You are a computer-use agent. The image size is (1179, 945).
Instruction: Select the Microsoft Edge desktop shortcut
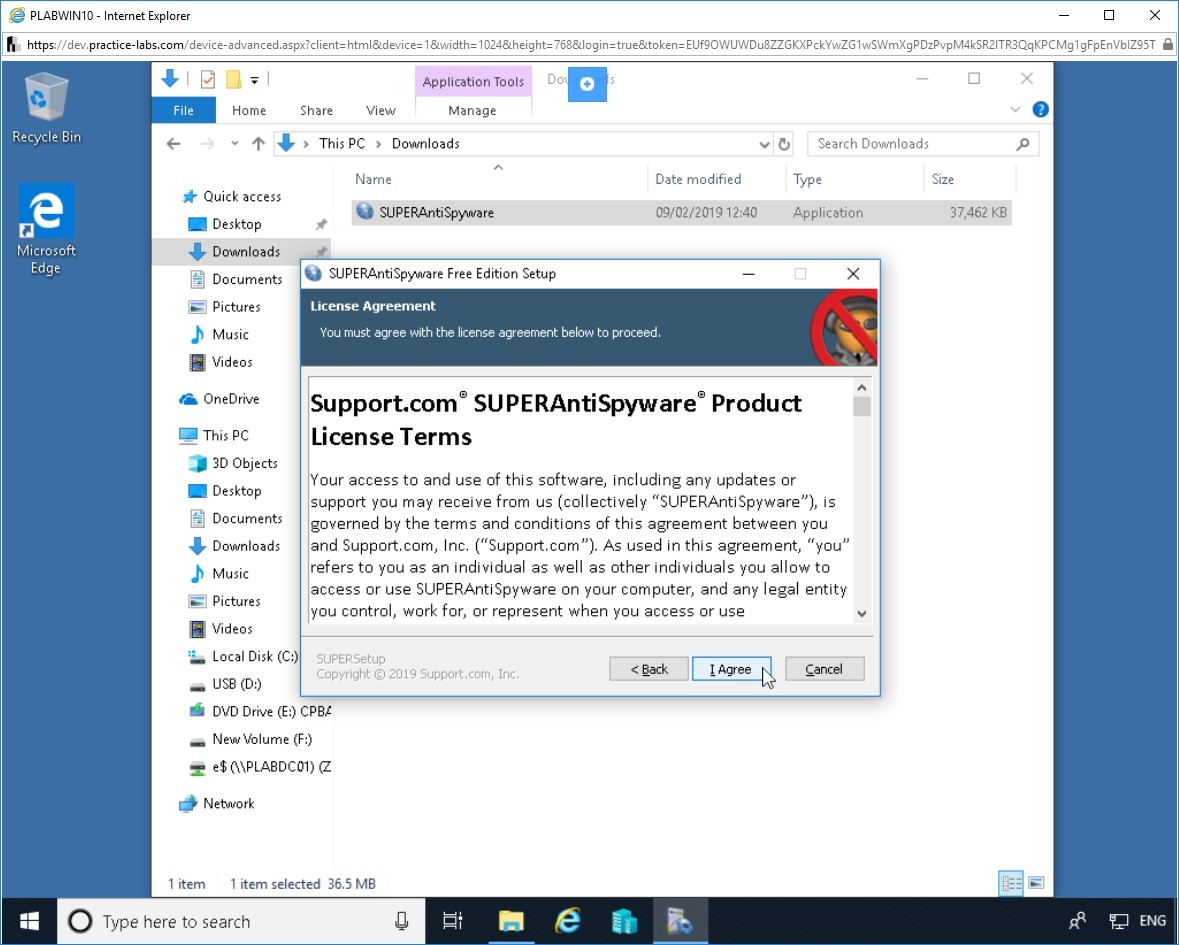46,229
